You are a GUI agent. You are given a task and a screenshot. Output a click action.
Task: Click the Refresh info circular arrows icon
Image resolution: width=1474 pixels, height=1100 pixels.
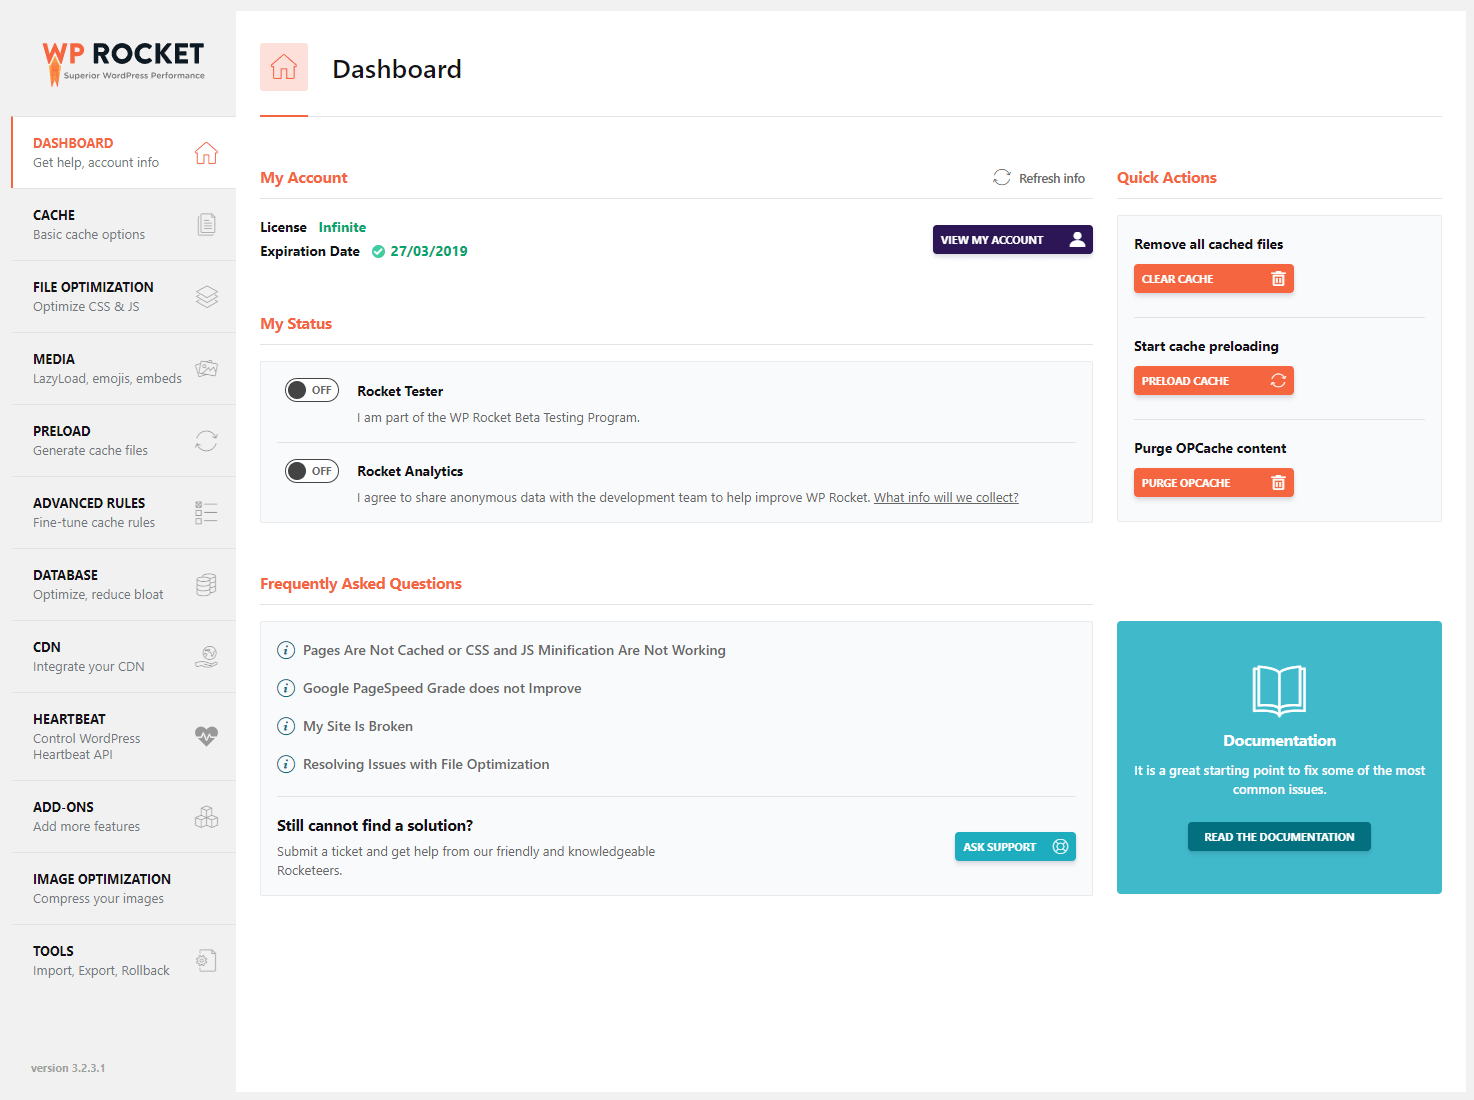pos(1002,177)
